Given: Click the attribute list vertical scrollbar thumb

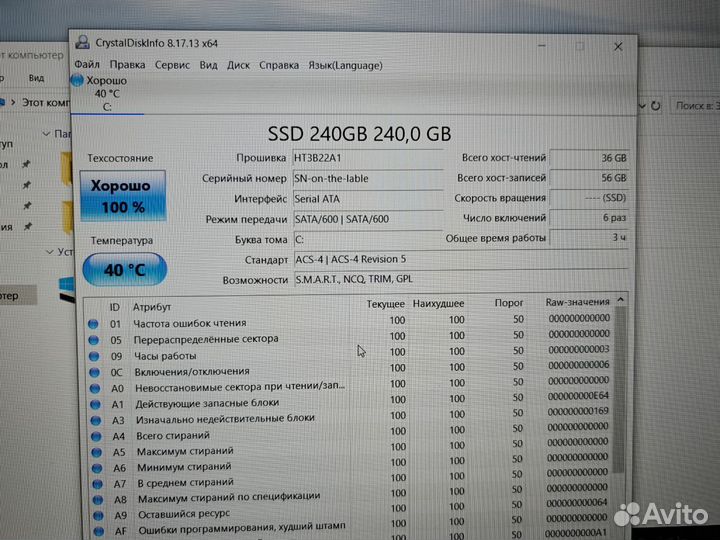Looking at the screenshot, I should pyautogui.click(x=620, y=389).
